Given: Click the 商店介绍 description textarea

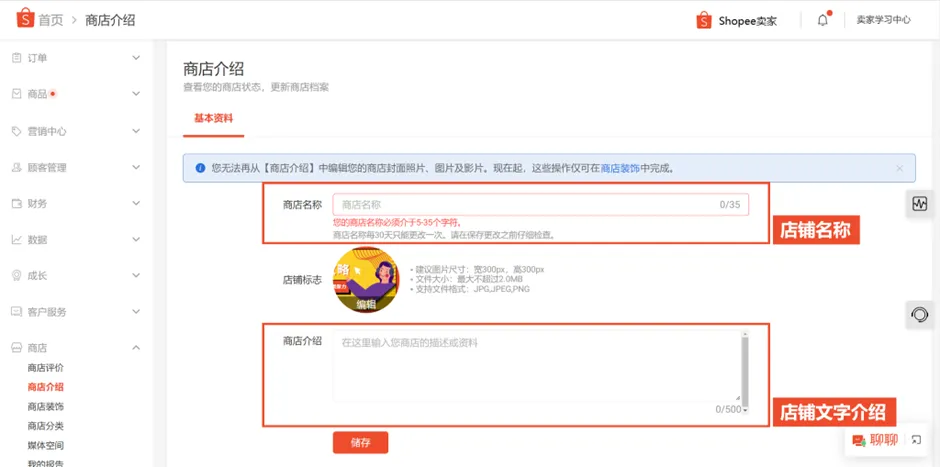Looking at the screenshot, I should pyautogui.click(x=537, y=365).
